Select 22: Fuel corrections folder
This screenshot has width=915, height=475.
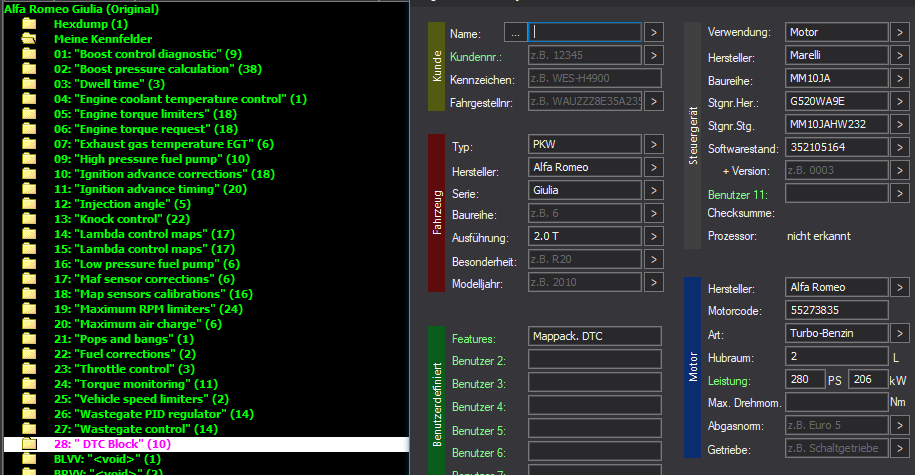pos(125,354)
